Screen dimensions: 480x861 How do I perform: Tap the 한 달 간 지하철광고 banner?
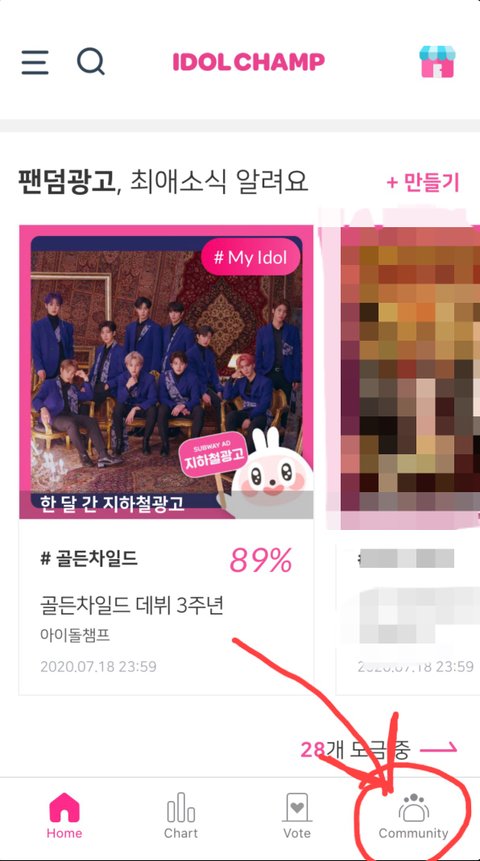[112, 504]
